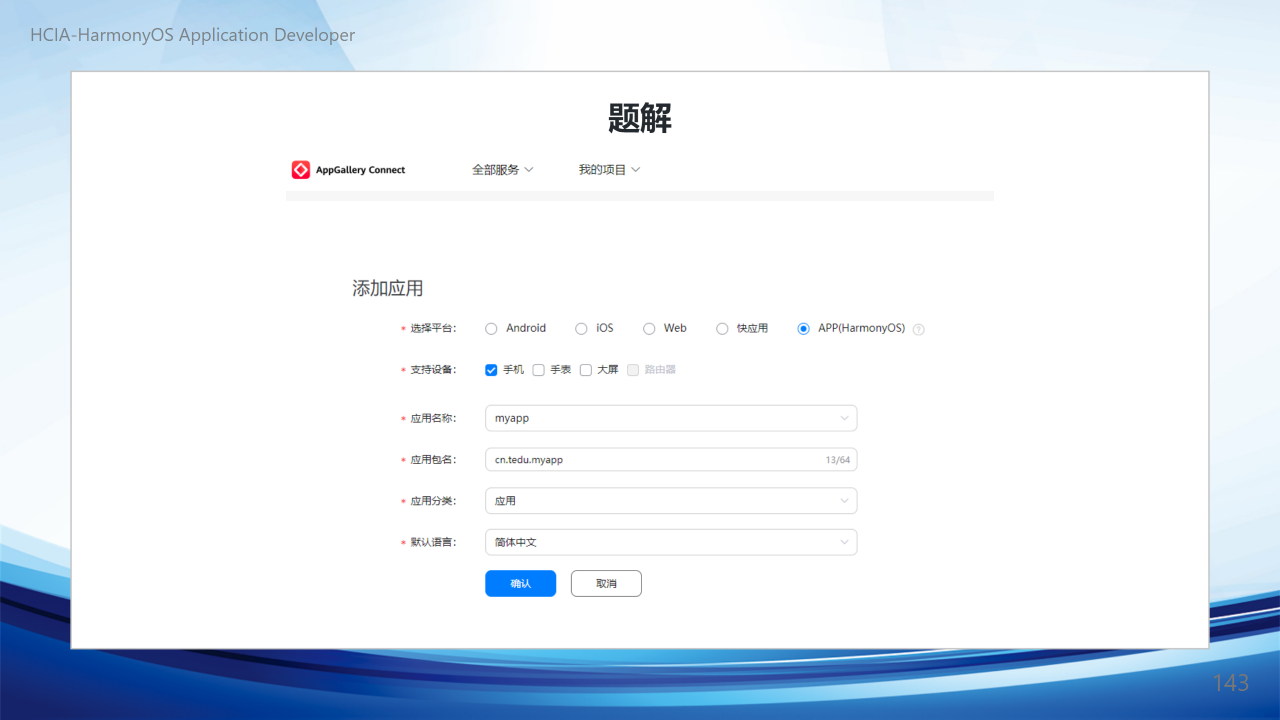Viewport: 1280px width, 720px height.
Task: Click the HCIA-HarmonyOS Application Developer header text
Action: [193, 35]
